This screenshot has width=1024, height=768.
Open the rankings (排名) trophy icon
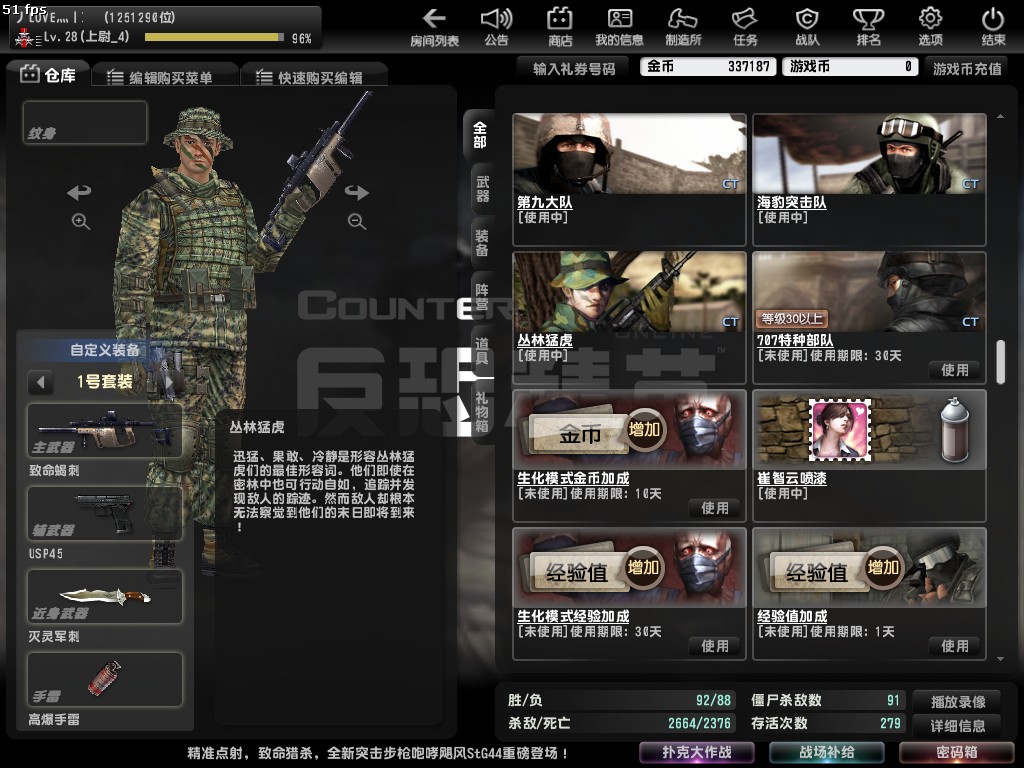[x=869, y=27]
